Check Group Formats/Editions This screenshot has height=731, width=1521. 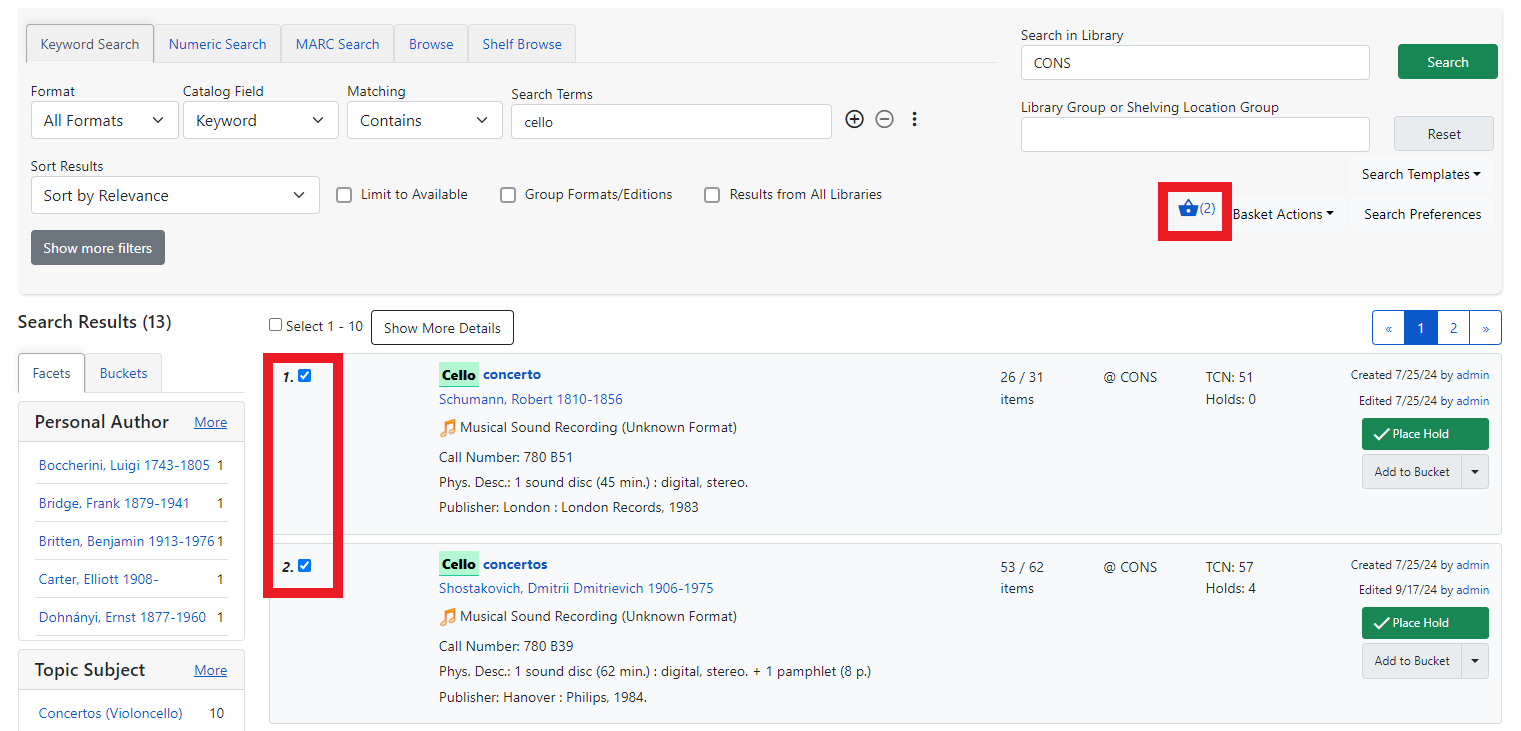point(508,194)
